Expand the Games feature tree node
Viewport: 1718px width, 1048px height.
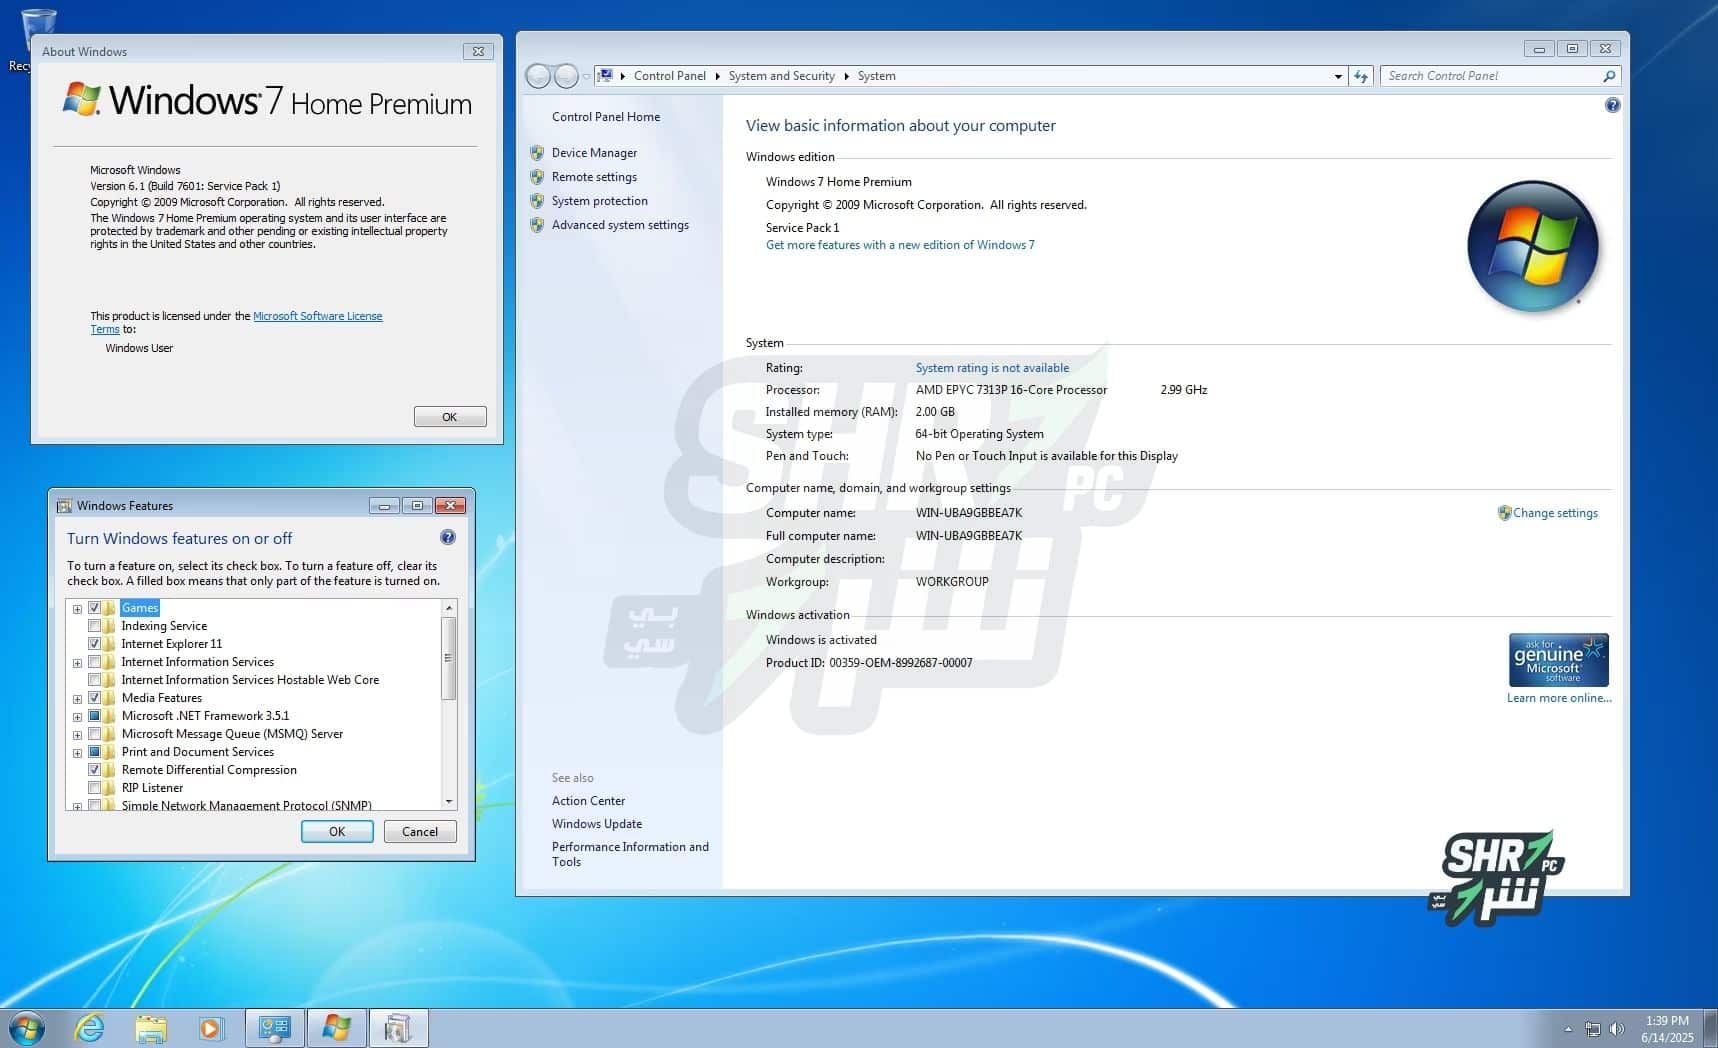[x=77, y=608]
